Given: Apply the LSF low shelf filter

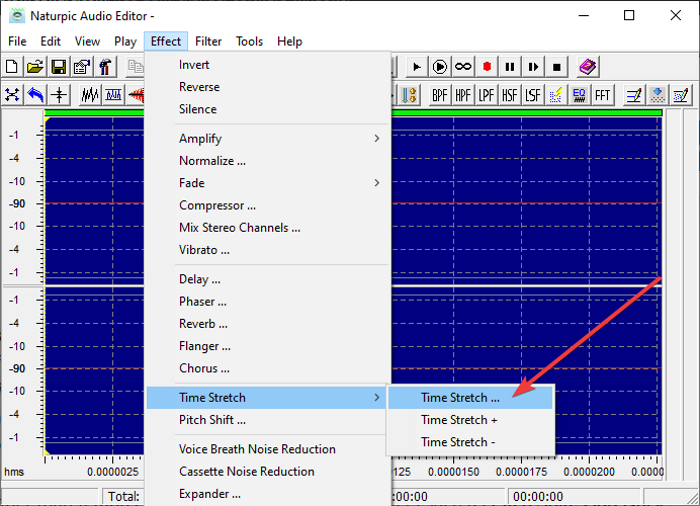Looking at the screenshot, I should [533, 95].
